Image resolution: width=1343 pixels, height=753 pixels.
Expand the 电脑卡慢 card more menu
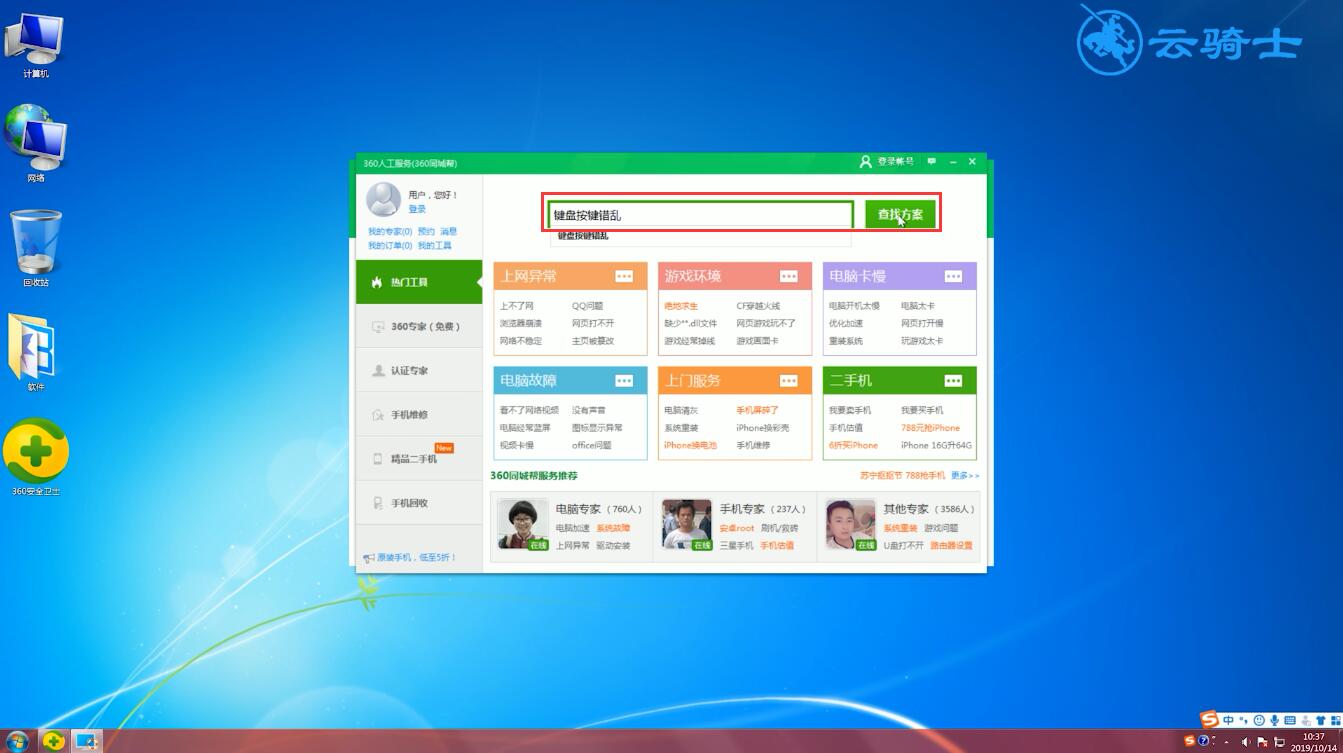click(x=953, y=276)
